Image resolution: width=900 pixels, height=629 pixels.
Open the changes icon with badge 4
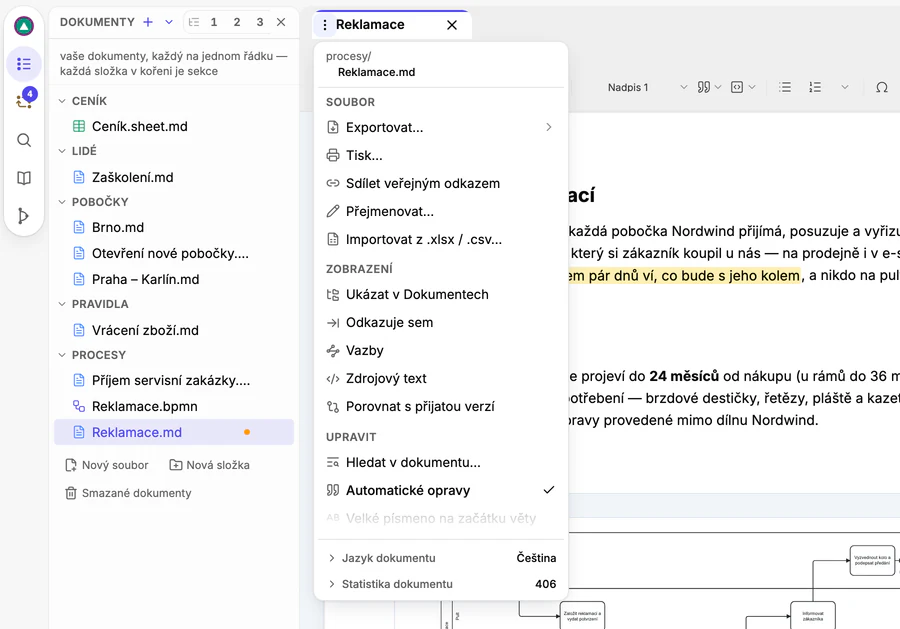pyautogui.click(x=24, y=100)
